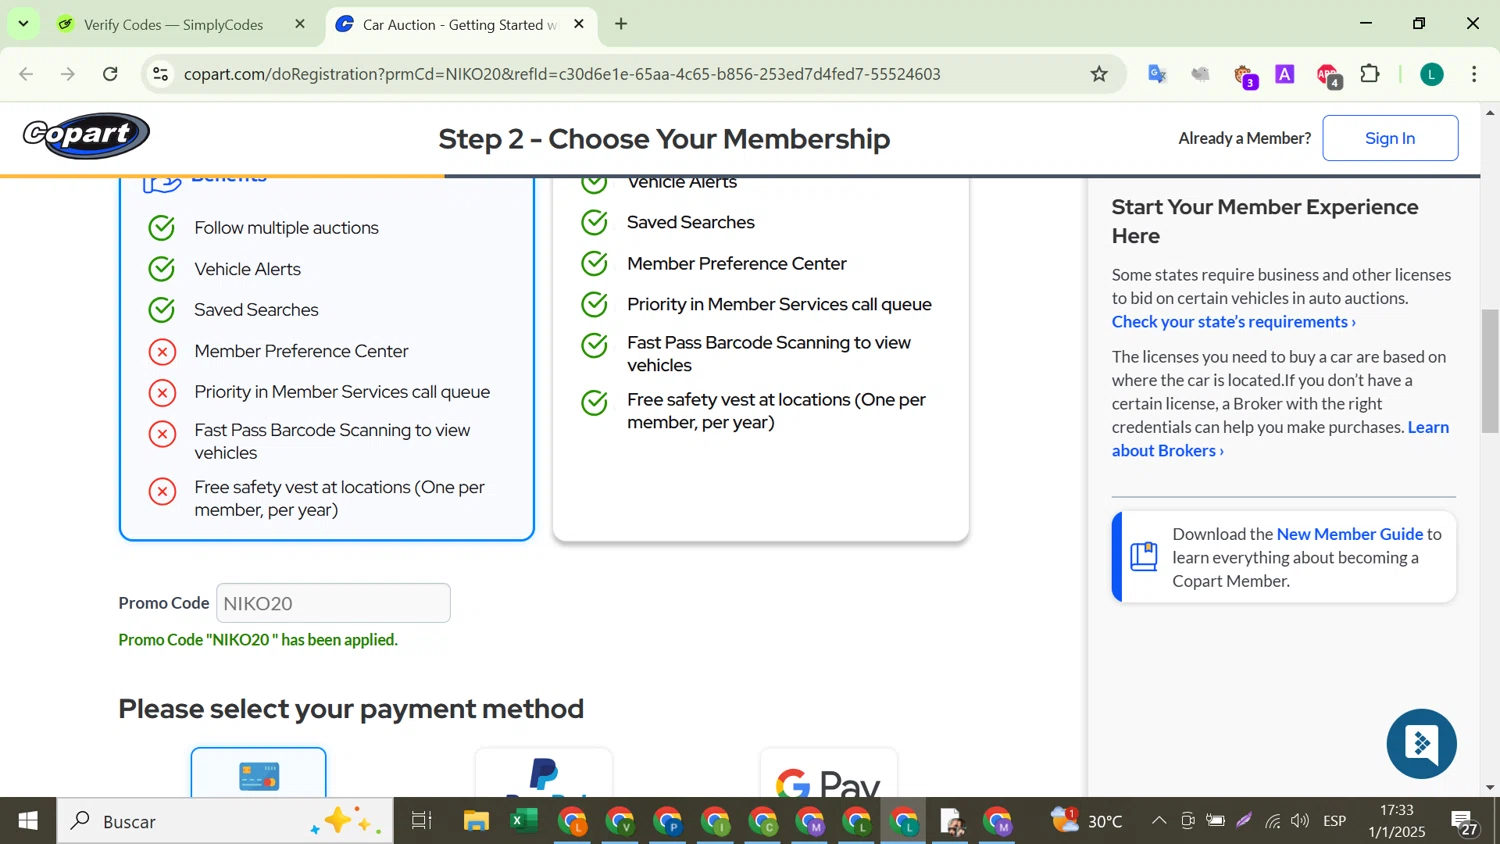Open a new browser tab
This screenshot has height=844, width=1500.
pos(621,24)
